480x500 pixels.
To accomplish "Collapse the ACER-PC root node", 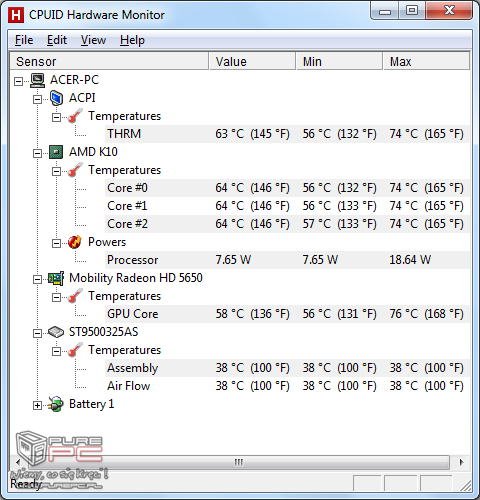I will pyautogui.click(x=18, y=81).
